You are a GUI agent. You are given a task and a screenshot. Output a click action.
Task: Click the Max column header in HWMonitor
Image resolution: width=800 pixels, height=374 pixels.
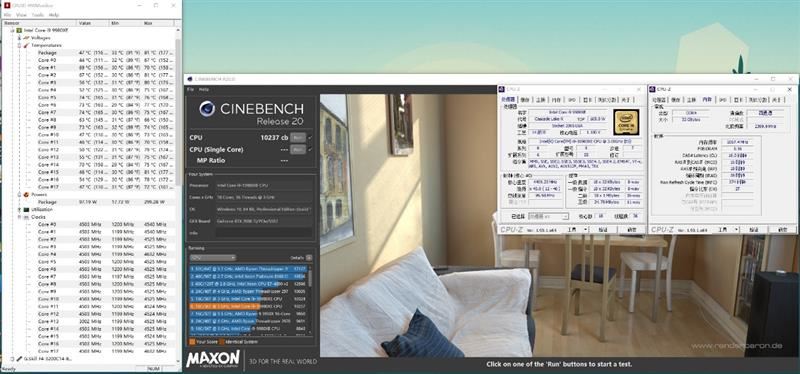[159, 23]
